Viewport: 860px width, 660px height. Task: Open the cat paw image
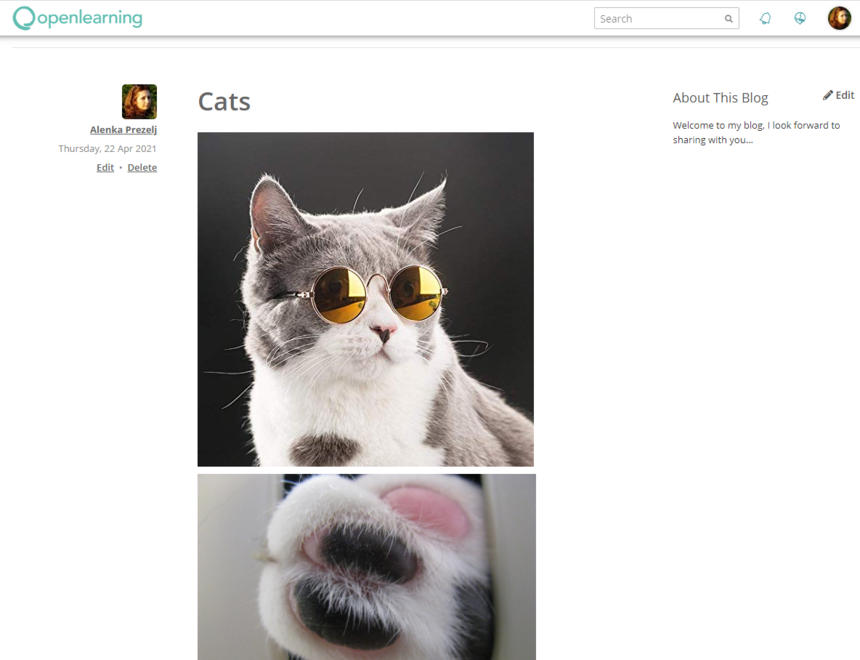[367, 567]
